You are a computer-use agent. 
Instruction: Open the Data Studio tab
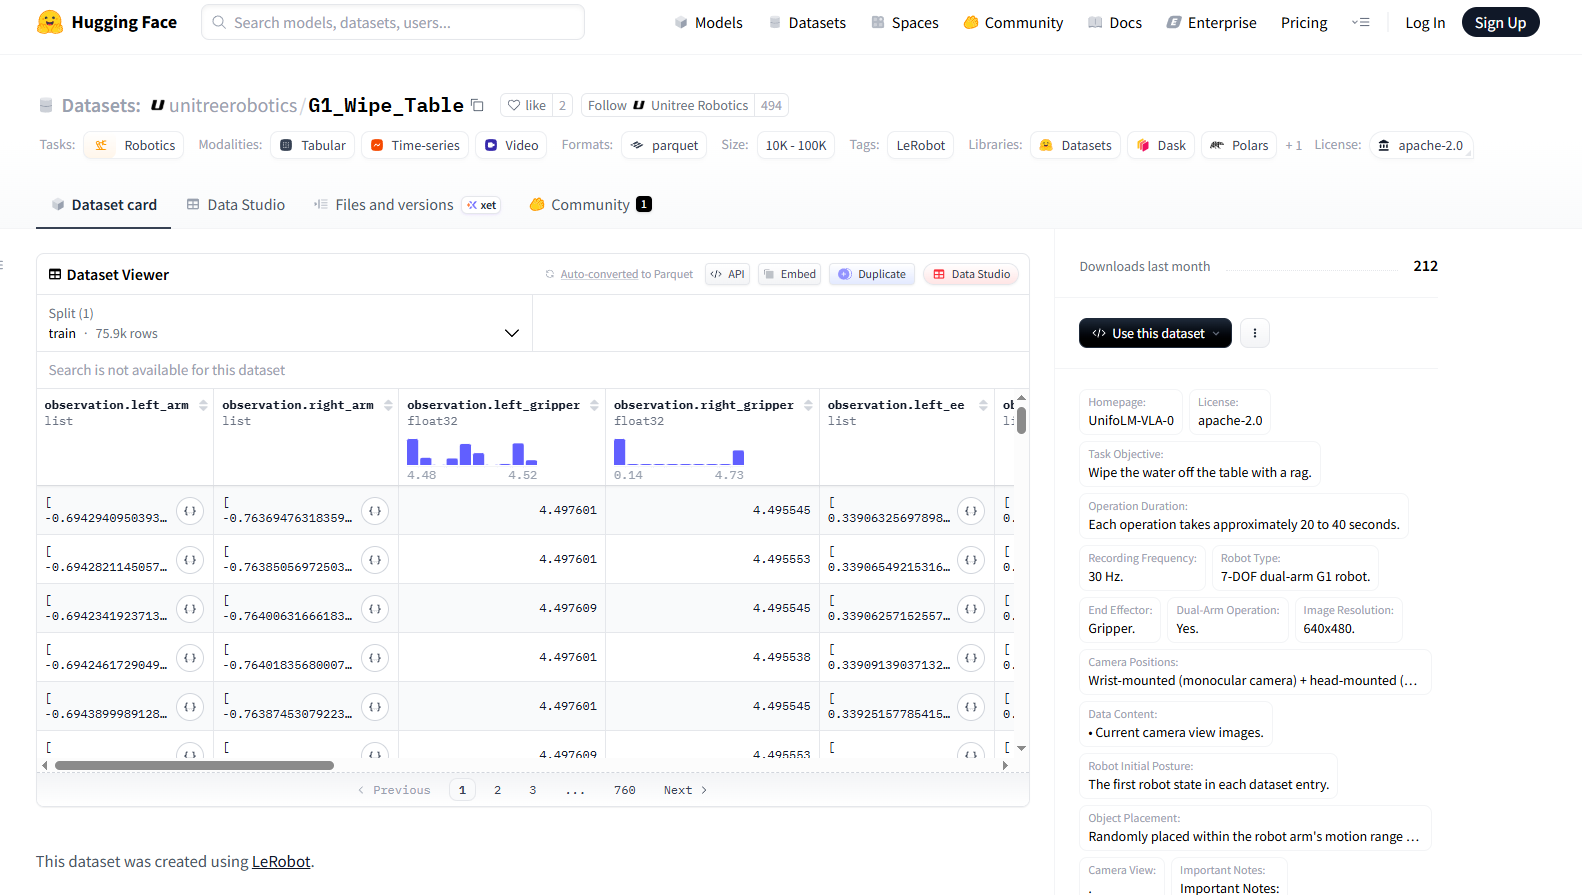tap(236, 204)
